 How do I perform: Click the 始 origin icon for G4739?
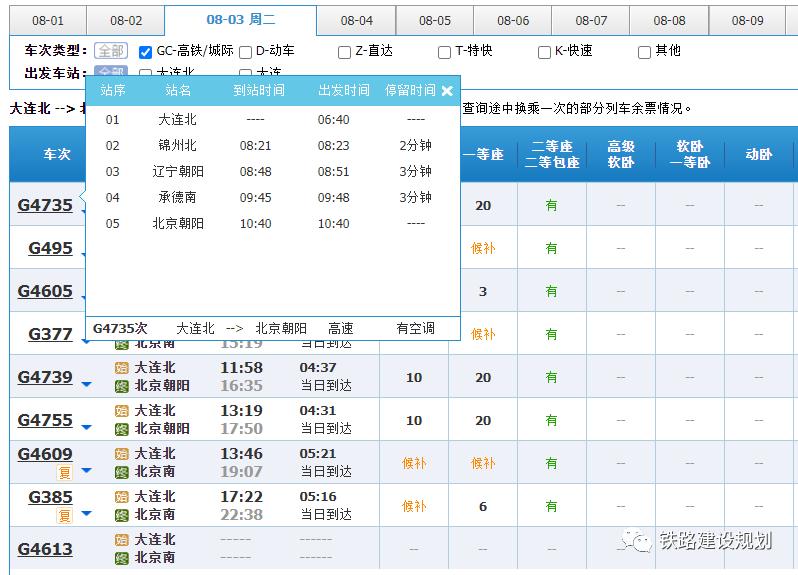click(122, 368)
